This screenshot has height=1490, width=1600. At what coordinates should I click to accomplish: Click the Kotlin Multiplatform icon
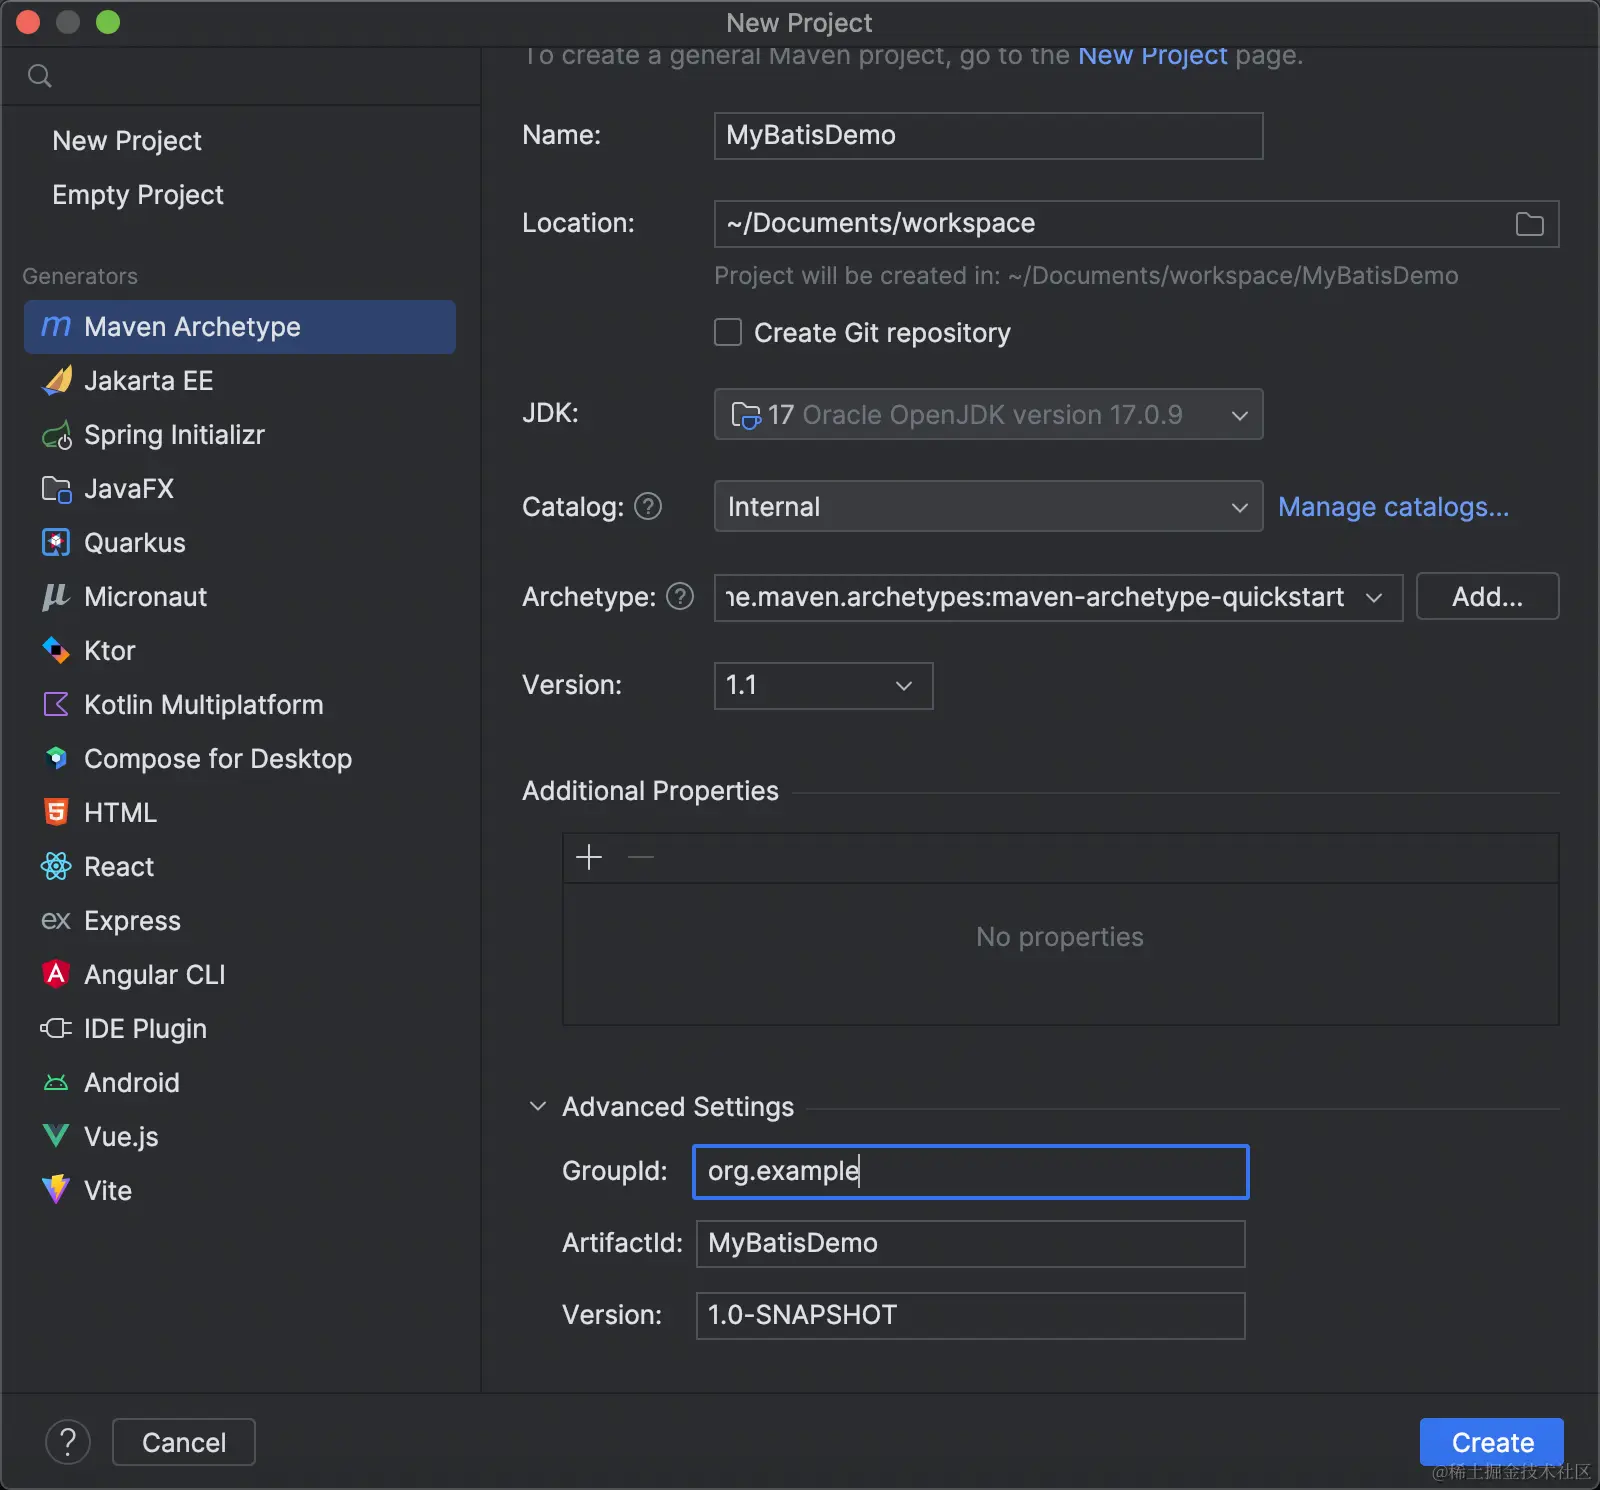[x=57, y=705]
